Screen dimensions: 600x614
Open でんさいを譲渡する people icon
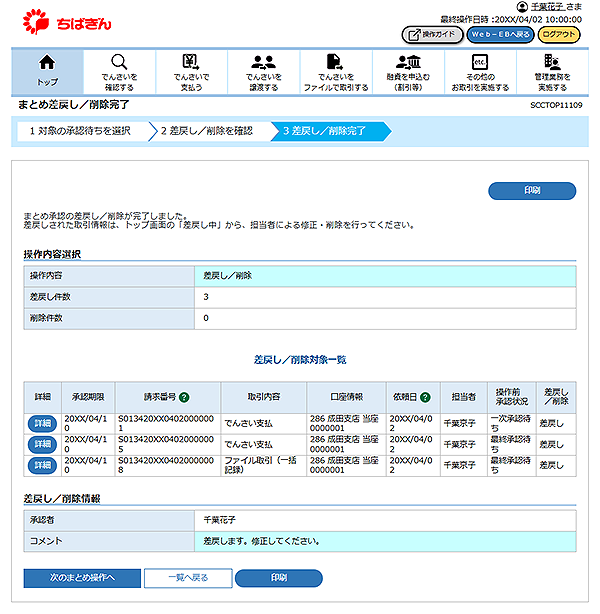click(263, 62)
